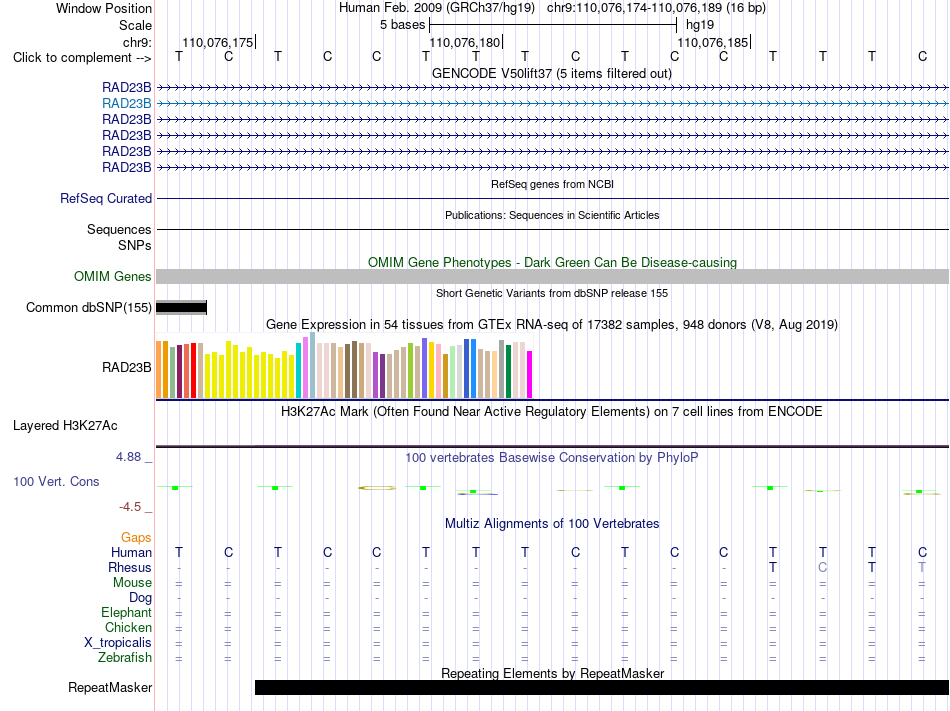
Task: Click the RepeatMasker black repeat element bar
Action: pos(602,687)
